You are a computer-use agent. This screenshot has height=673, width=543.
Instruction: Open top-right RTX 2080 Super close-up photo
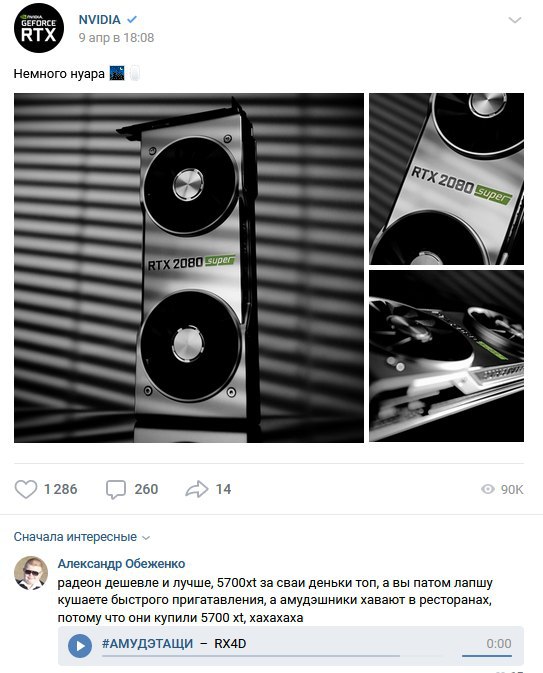point(446,179)
